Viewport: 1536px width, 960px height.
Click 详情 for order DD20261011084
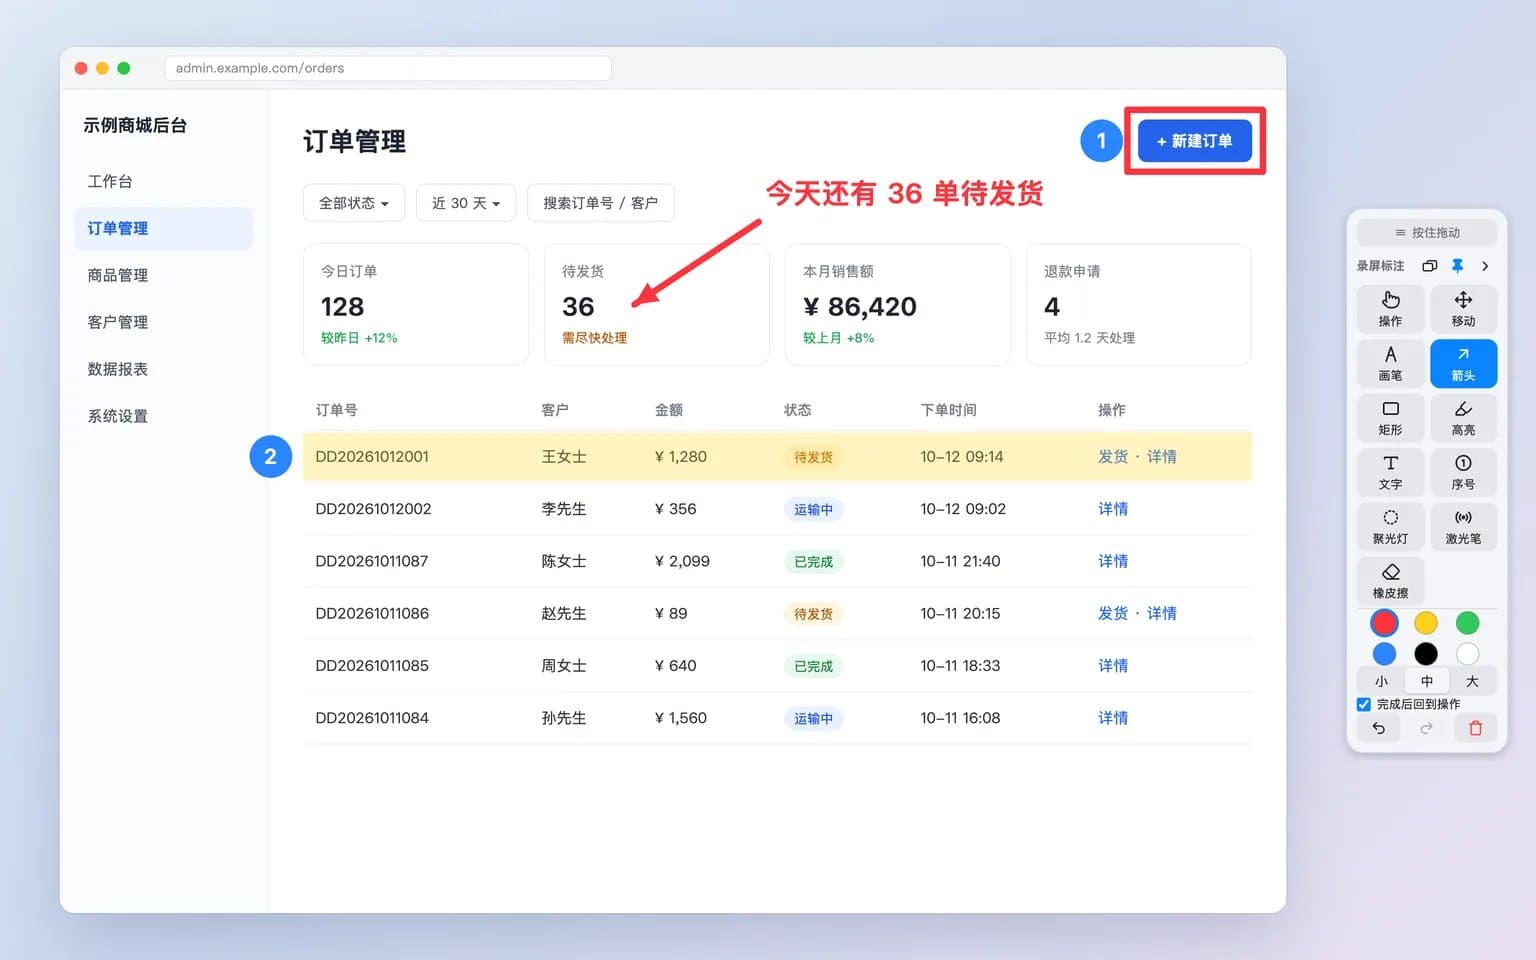[x=1113, y=718]
